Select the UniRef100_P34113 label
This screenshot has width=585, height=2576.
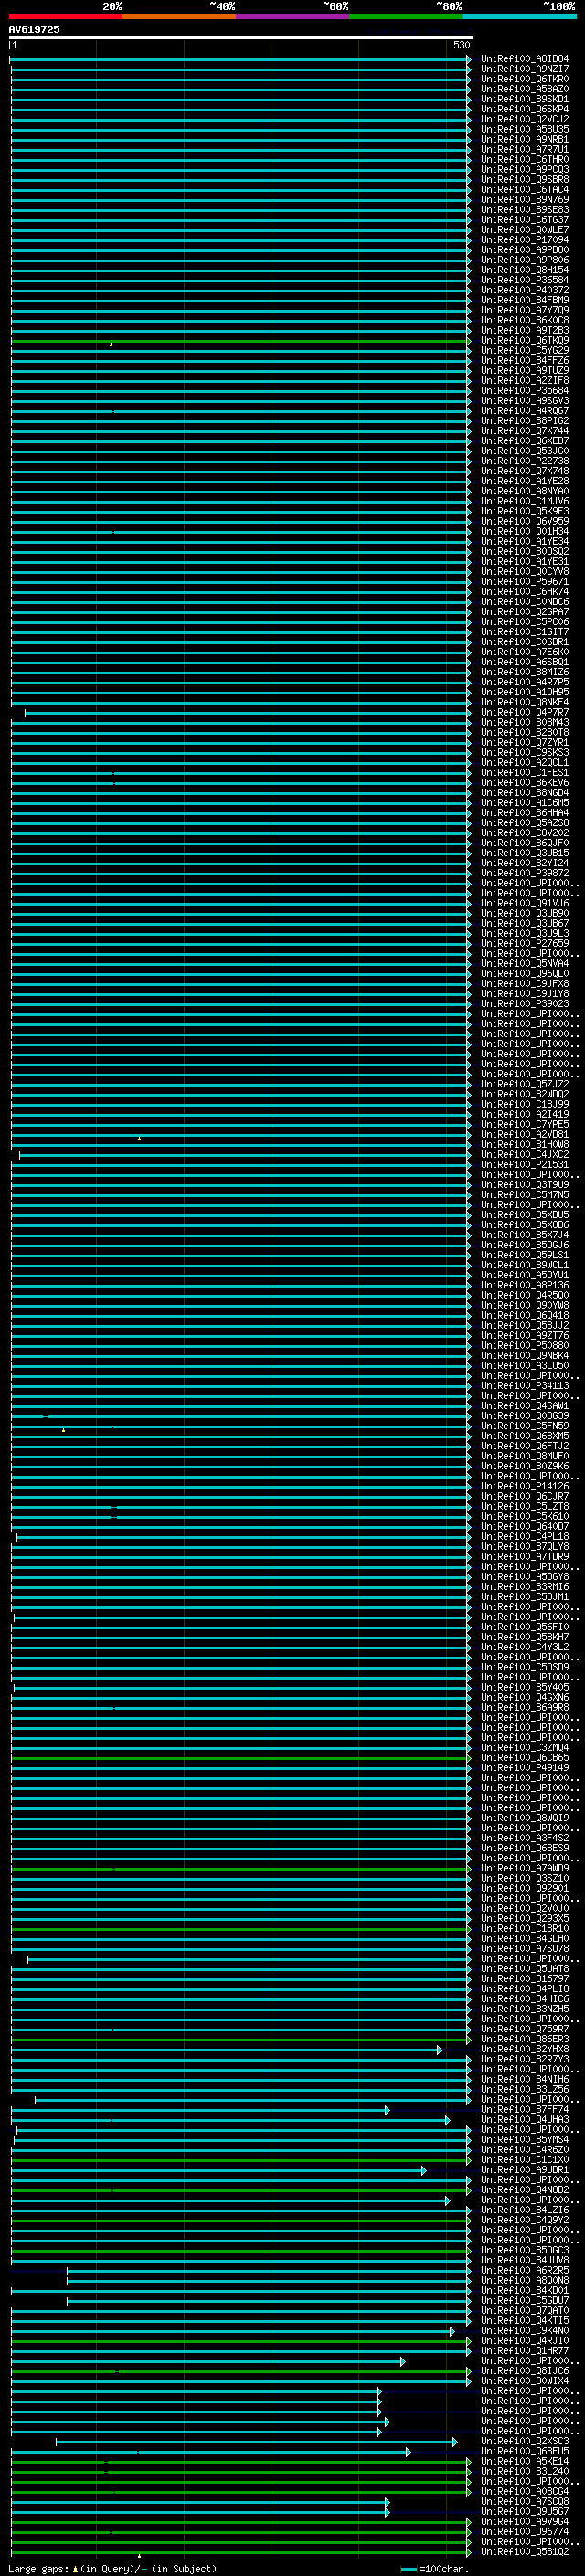tap(525, 1385)
